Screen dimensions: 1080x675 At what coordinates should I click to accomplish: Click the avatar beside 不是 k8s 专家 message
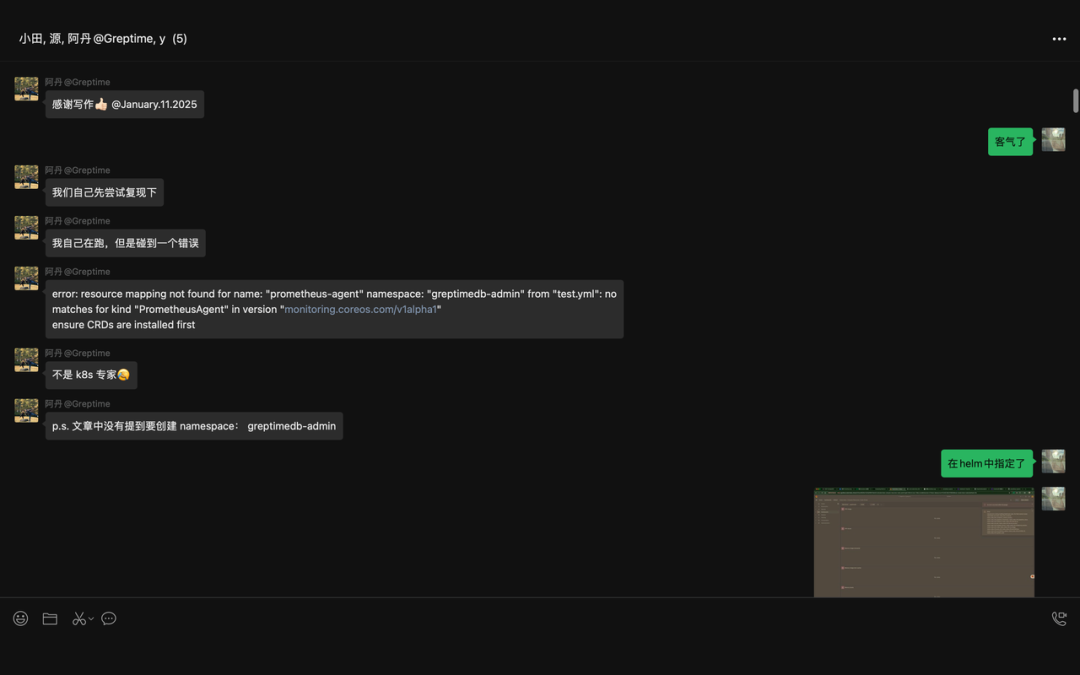(26, 360)
